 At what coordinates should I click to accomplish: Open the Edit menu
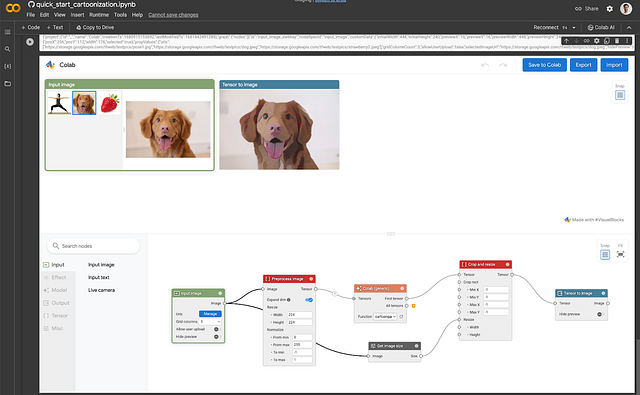[x=44, y=15]
